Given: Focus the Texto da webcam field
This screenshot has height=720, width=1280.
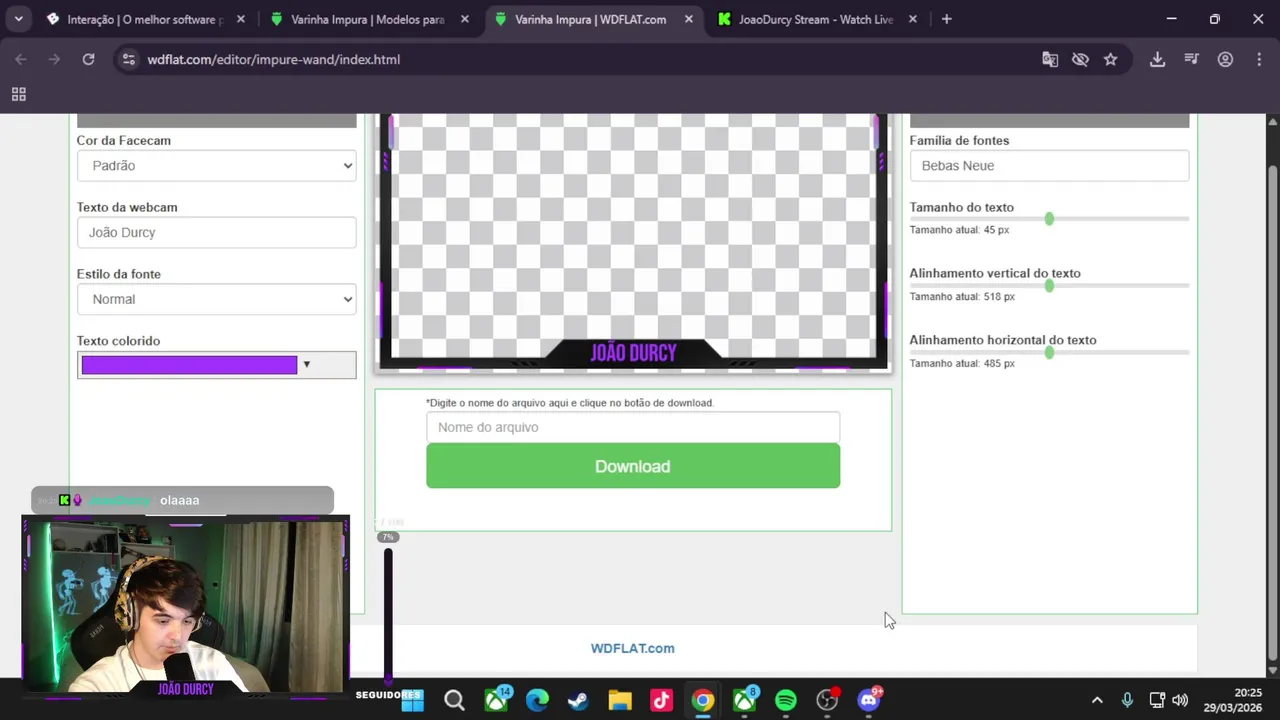Looking at the screenshot, I should [216, 232].
